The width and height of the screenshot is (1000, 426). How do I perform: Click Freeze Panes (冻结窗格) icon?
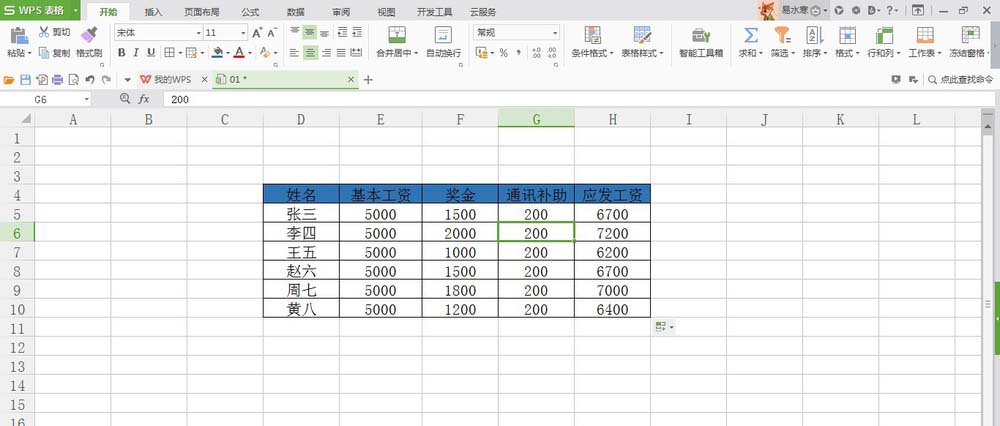[x=971, y=35]
